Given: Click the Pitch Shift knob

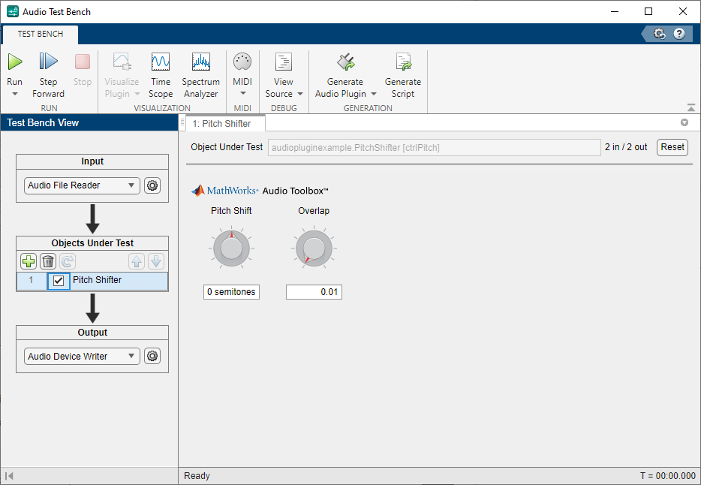Looking at the screenshot, I should tap(231, 248).
